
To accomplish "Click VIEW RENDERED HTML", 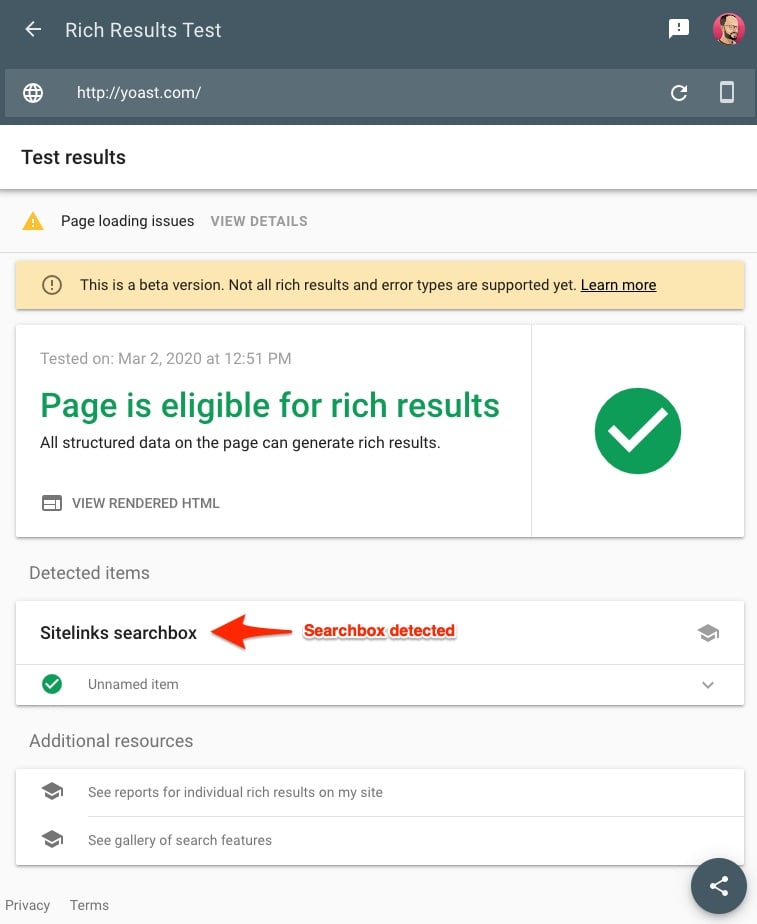I will coord(146,503).
